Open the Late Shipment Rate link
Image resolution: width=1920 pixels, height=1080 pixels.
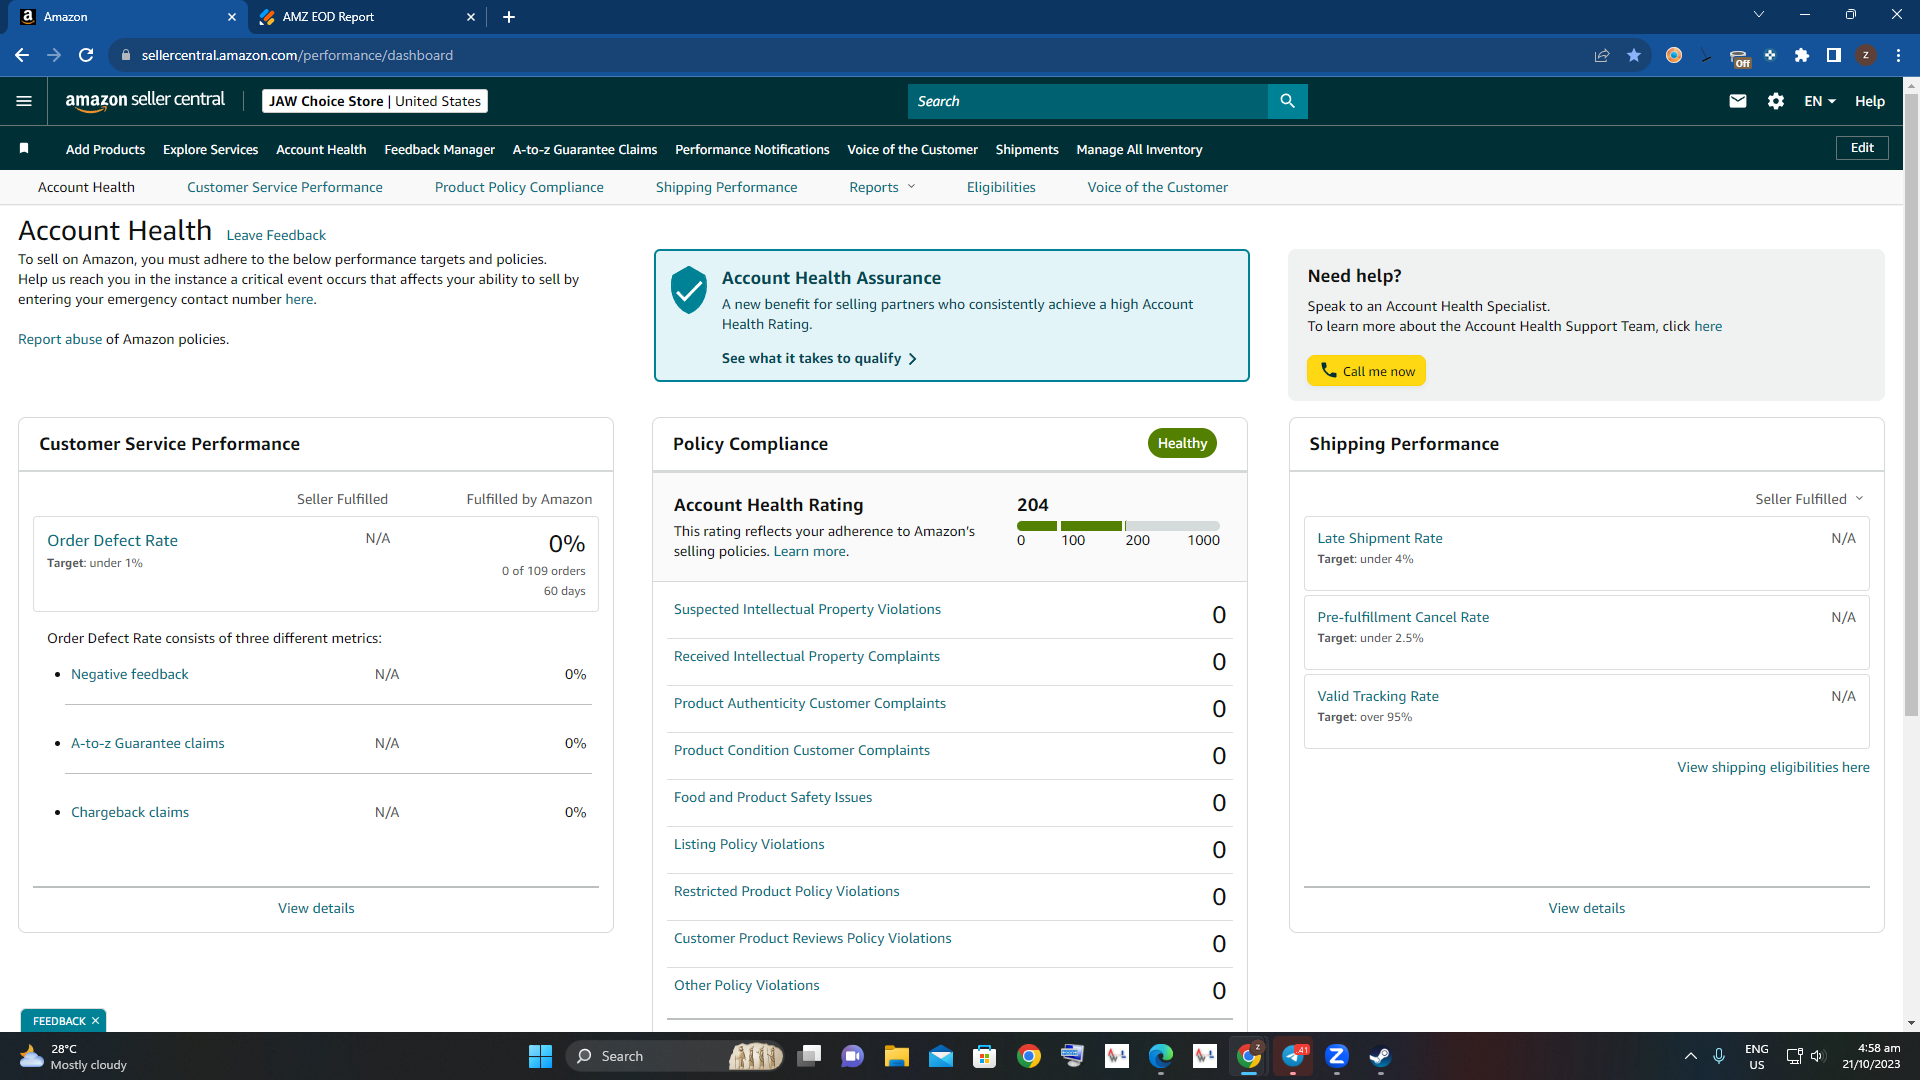1380,538
